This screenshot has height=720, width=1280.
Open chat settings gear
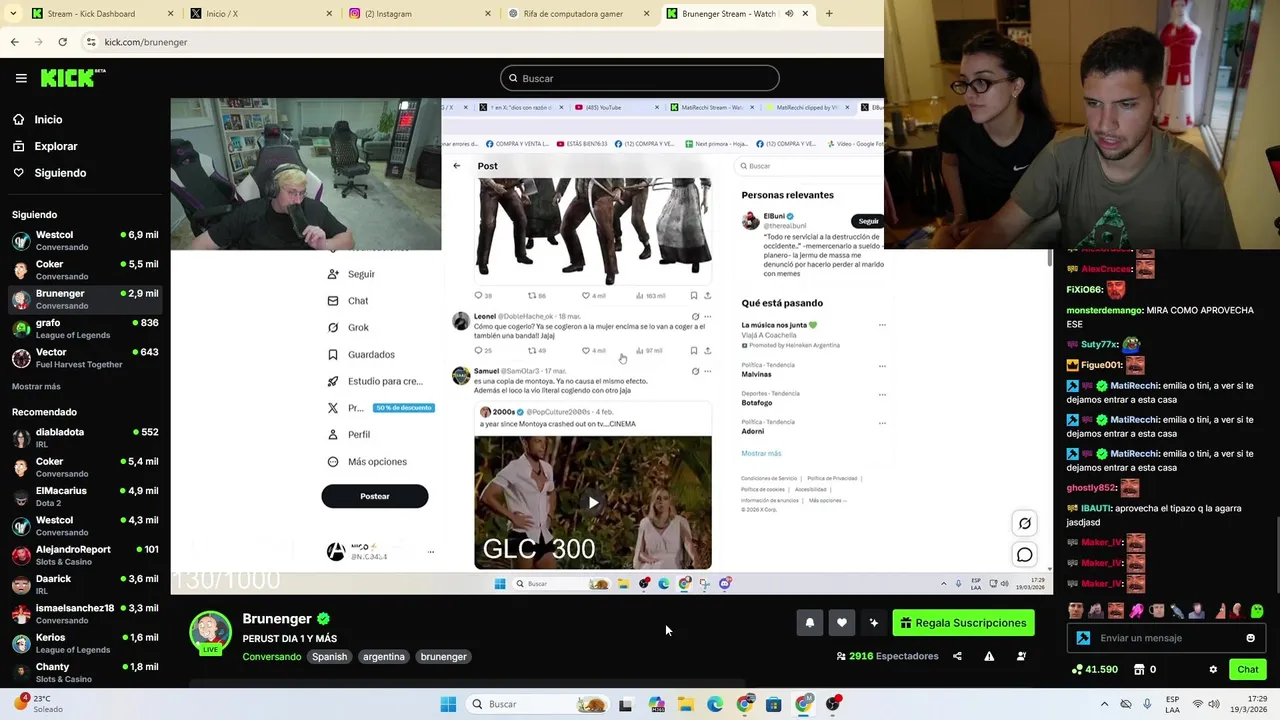coord(1213,669)
